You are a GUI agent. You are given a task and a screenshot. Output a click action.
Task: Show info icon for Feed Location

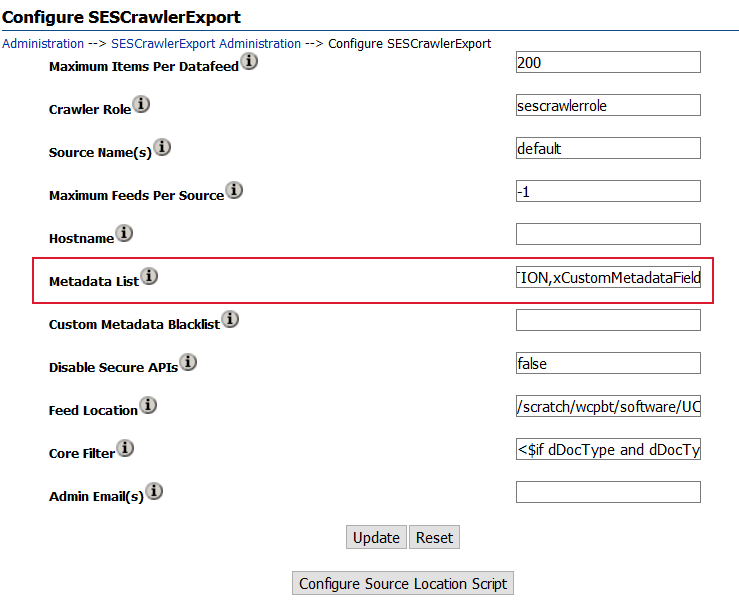[148, 405]
